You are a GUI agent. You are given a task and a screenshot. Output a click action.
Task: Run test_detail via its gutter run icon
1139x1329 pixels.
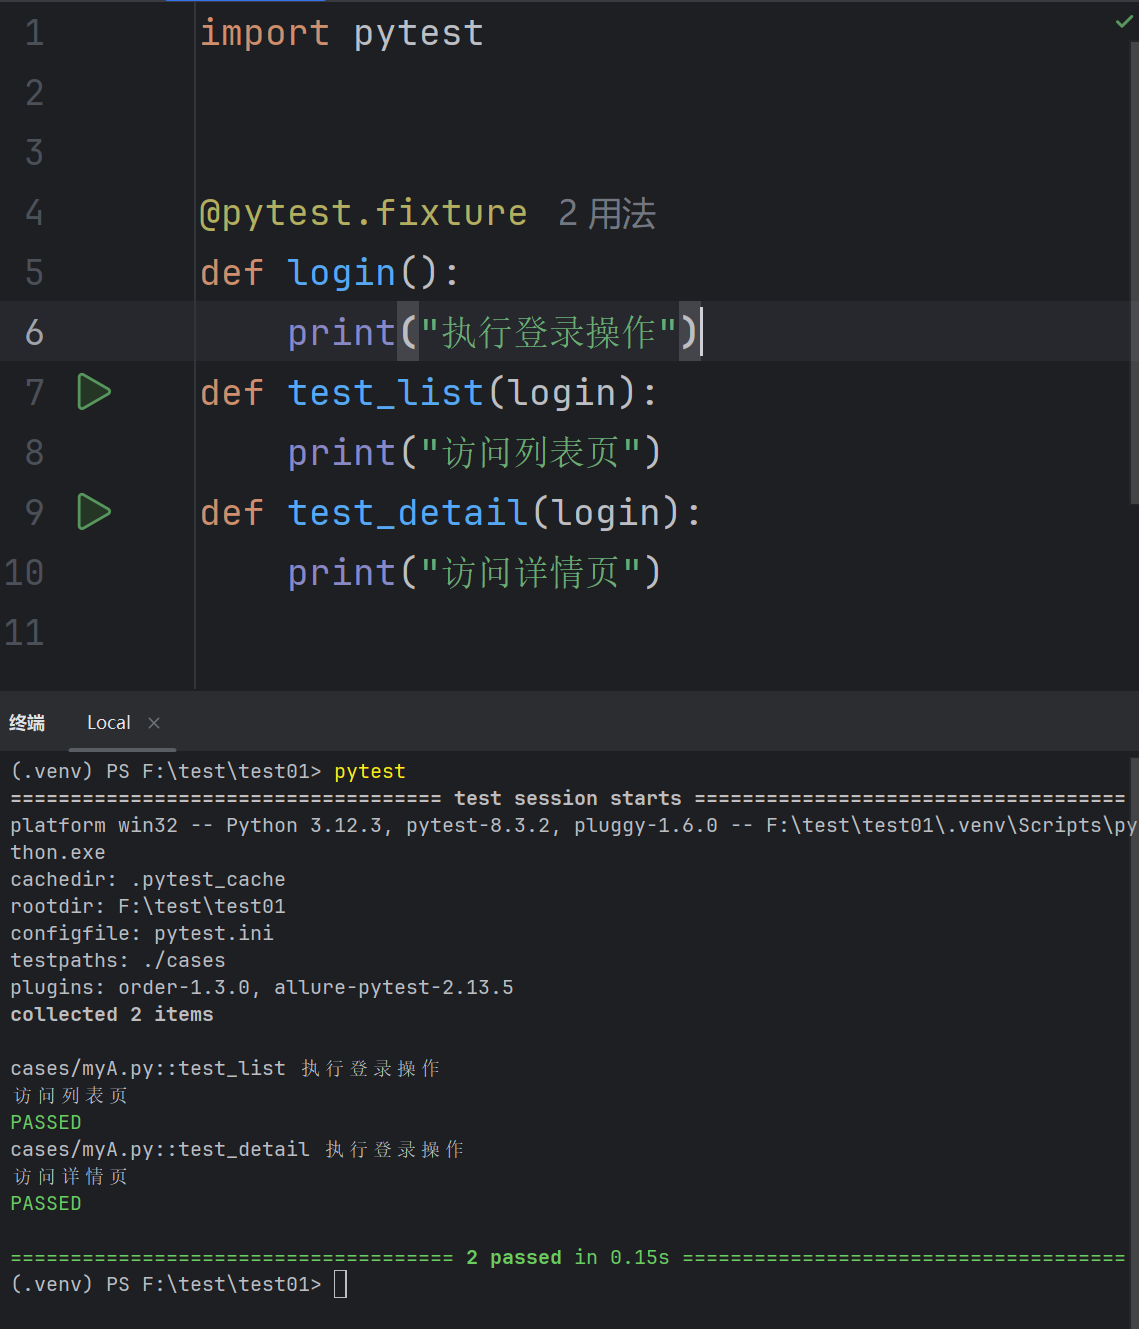point(94,512)
